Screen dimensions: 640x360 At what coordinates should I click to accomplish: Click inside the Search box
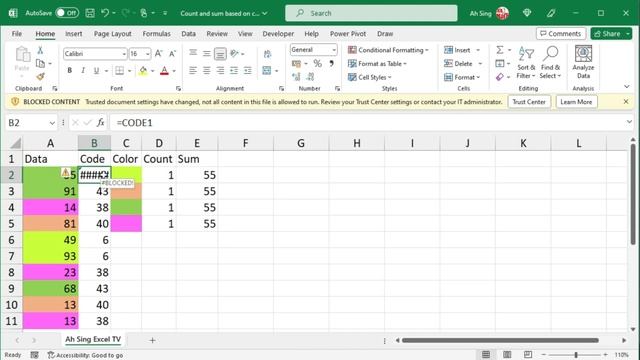click(x=371, y=13)
